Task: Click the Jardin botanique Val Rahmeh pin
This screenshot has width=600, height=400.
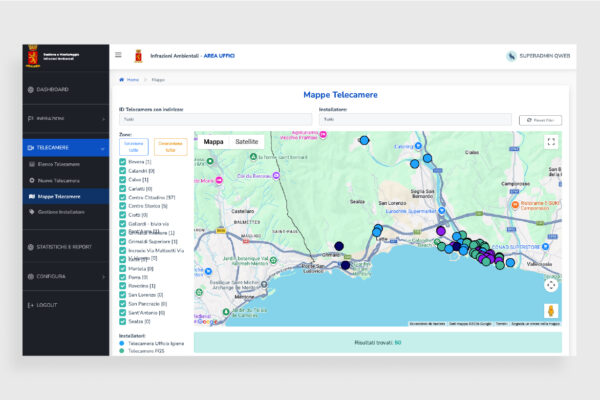Action: point(273,261)
